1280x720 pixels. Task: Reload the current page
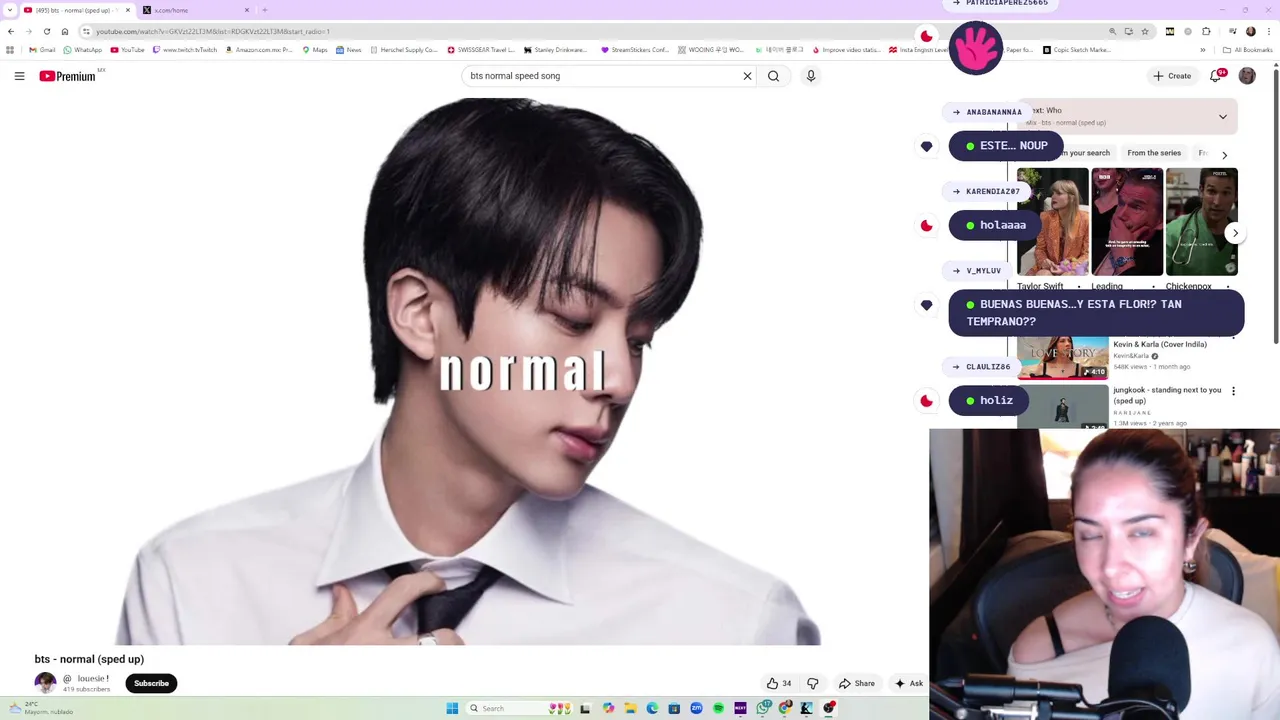[x=46, y=31]
